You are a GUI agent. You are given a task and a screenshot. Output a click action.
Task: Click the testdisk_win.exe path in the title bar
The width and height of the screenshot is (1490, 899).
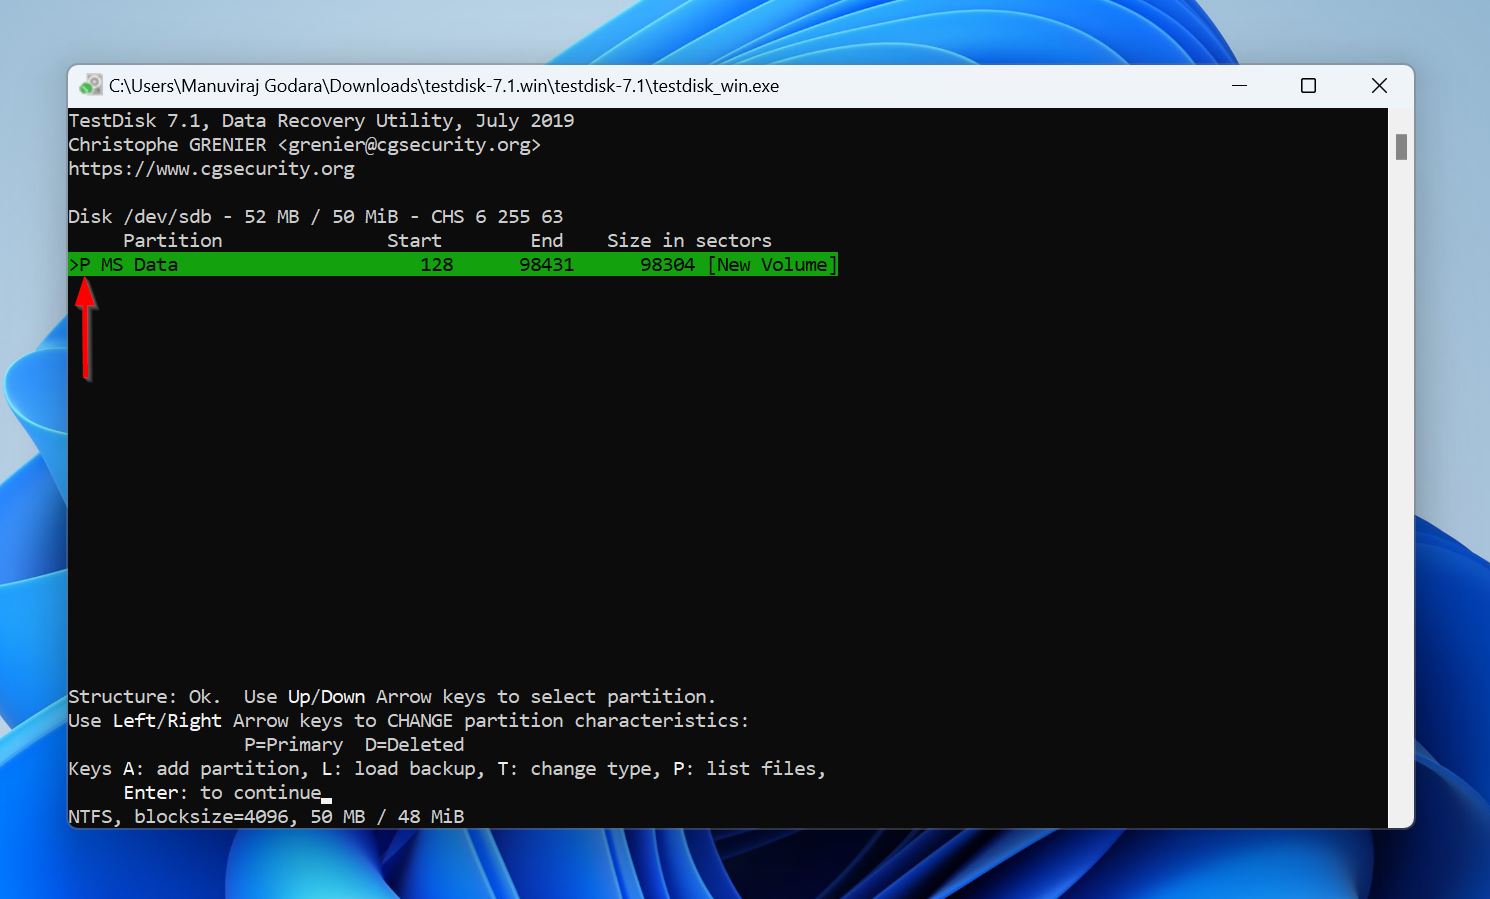(716, 86)
